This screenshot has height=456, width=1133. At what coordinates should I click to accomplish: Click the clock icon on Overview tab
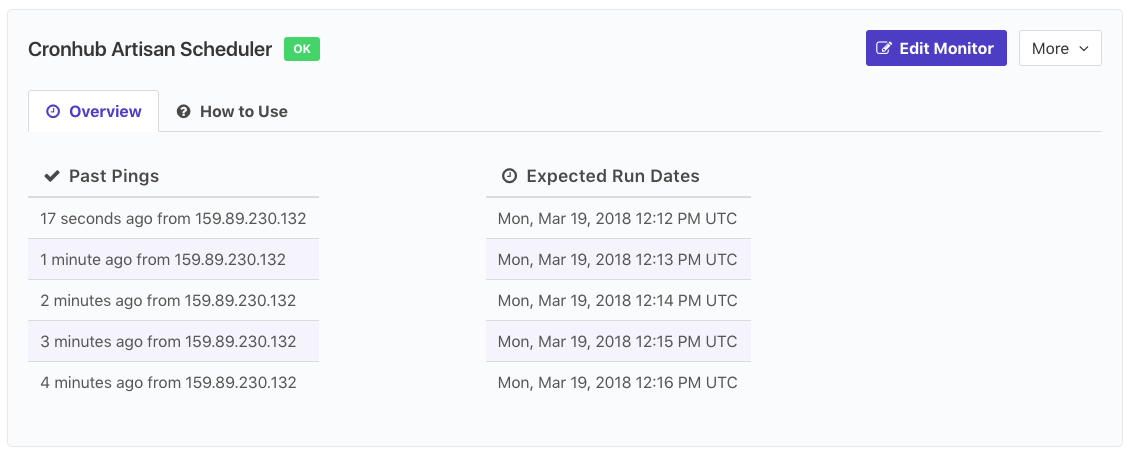(x=54, y=112)
